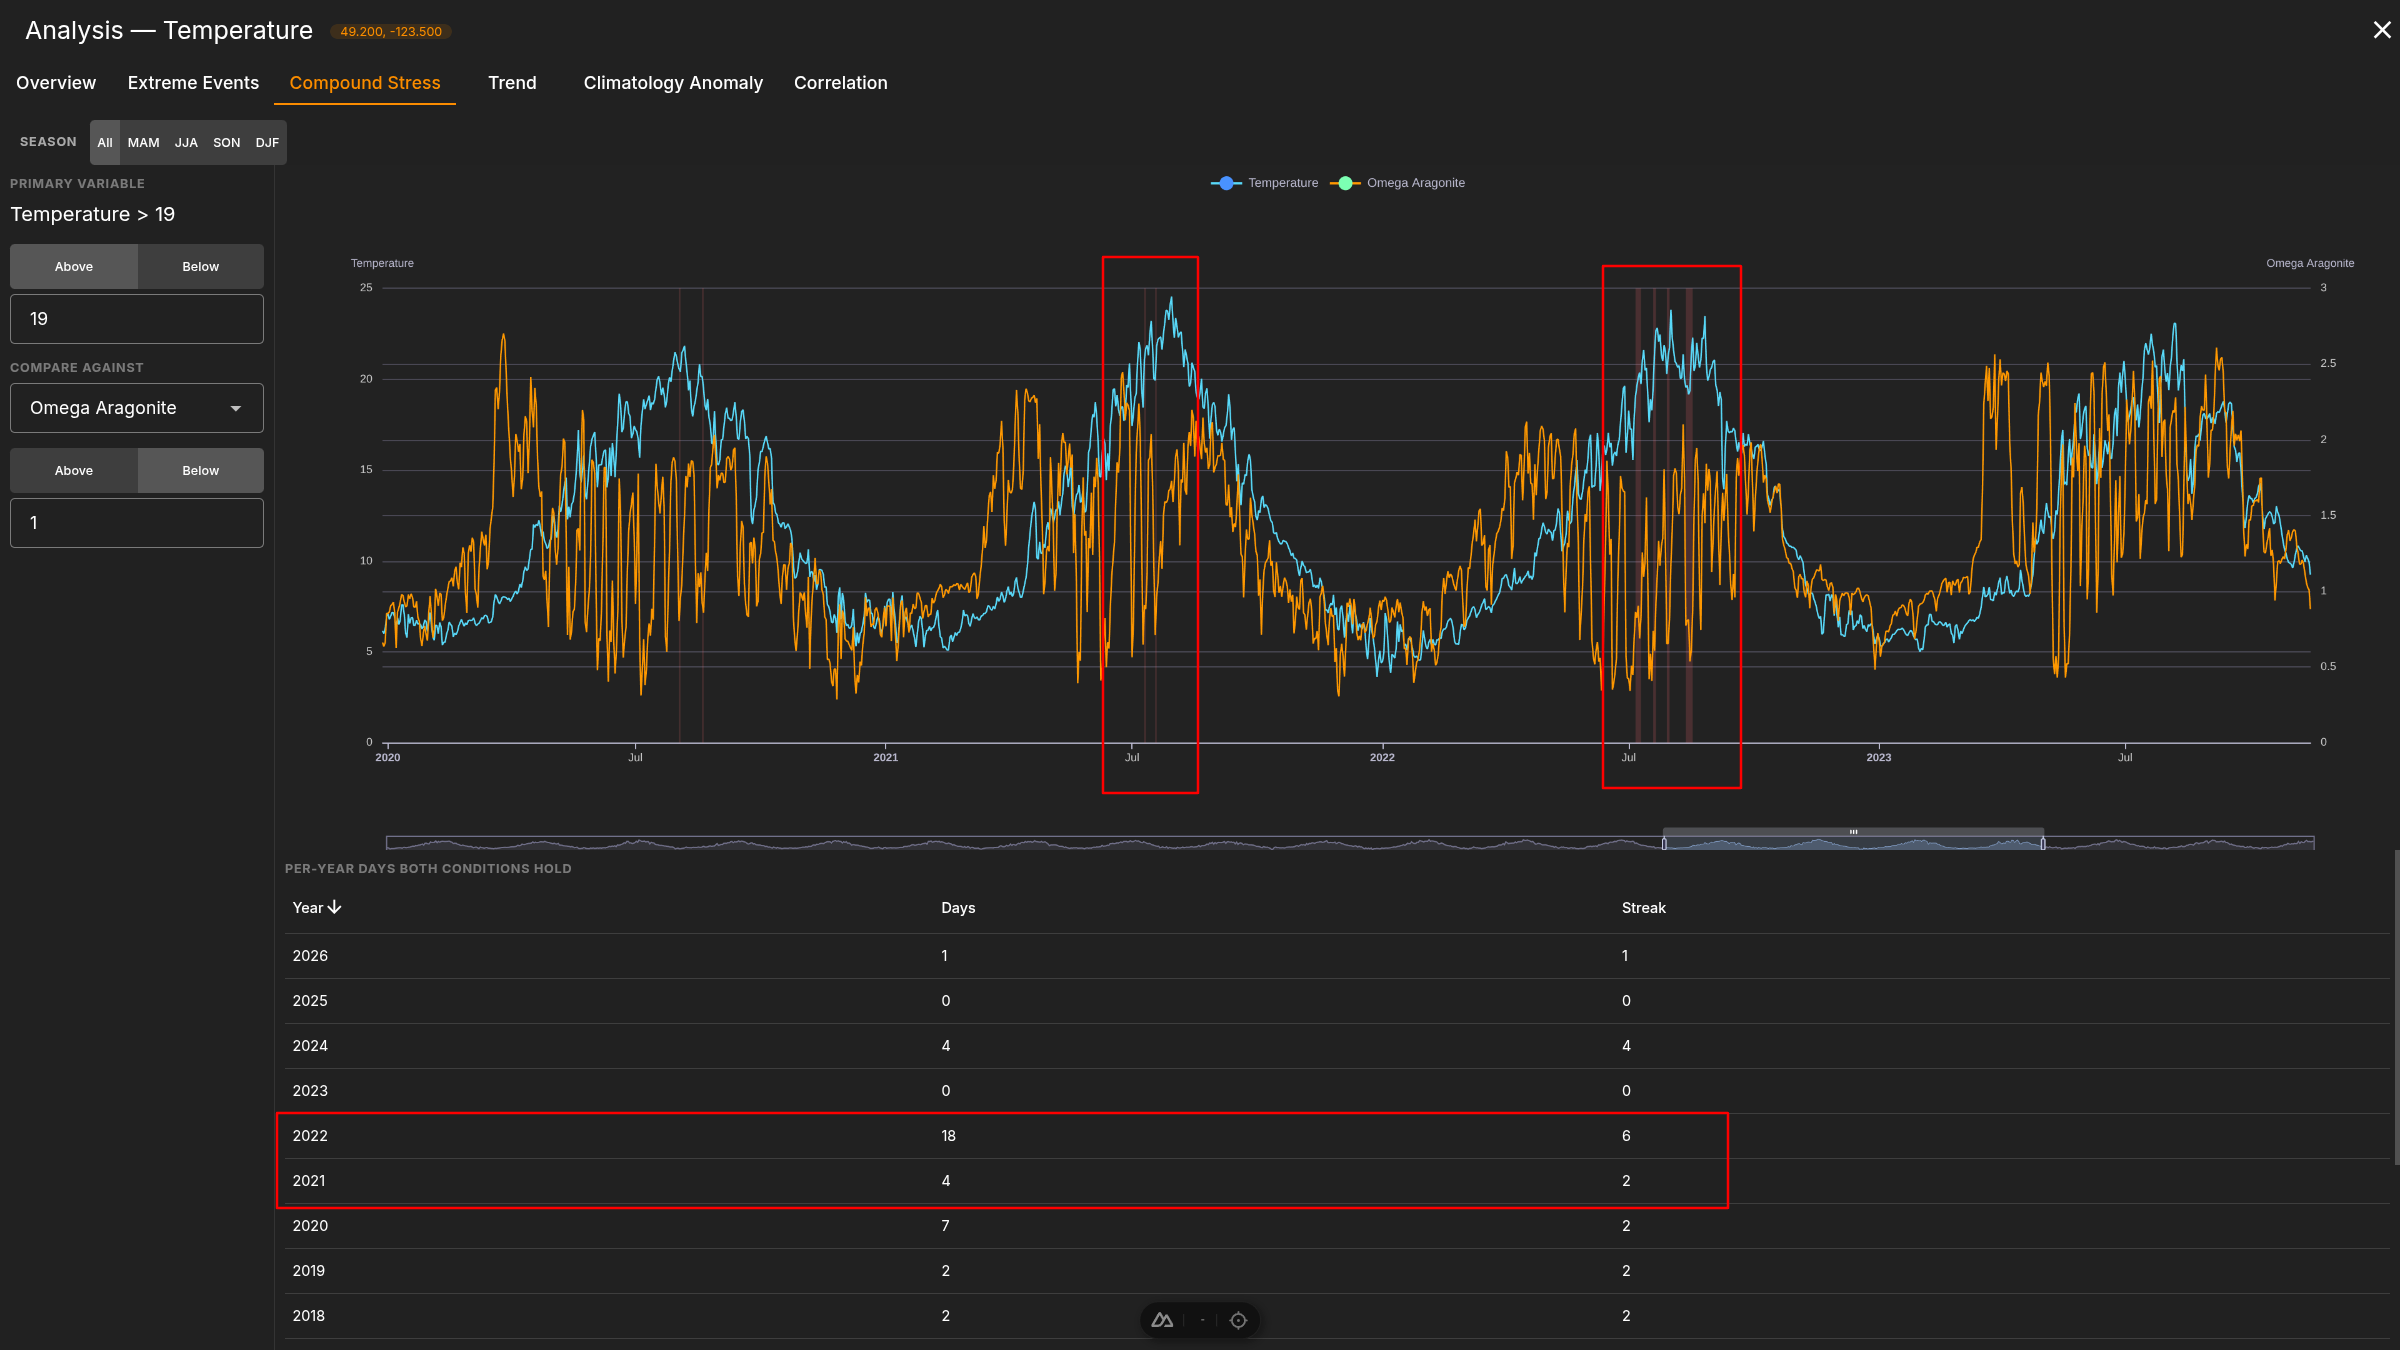This screenshot has width=2400, height=1350.
Task: Select the 2019 table row
Action: (1336, 1271)
